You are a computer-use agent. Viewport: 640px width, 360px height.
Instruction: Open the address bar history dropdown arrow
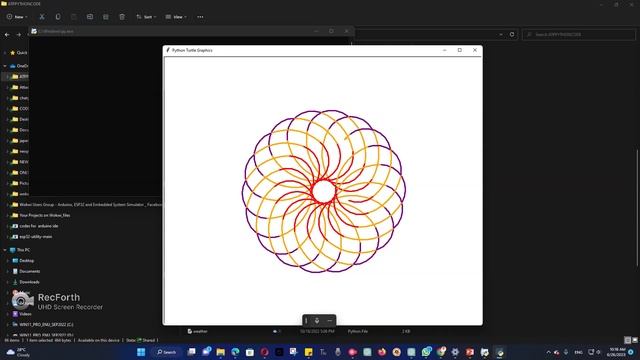point(501,34)
